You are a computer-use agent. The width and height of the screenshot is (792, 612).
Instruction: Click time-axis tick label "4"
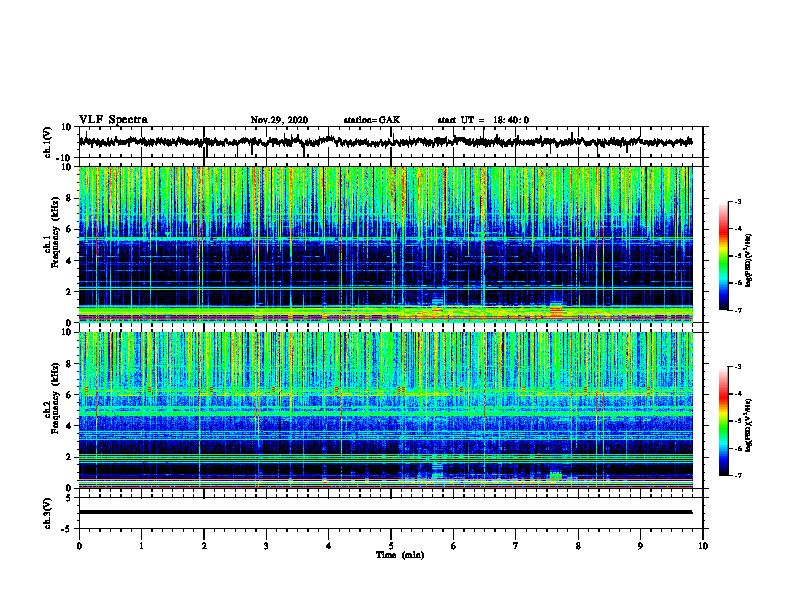329,546
